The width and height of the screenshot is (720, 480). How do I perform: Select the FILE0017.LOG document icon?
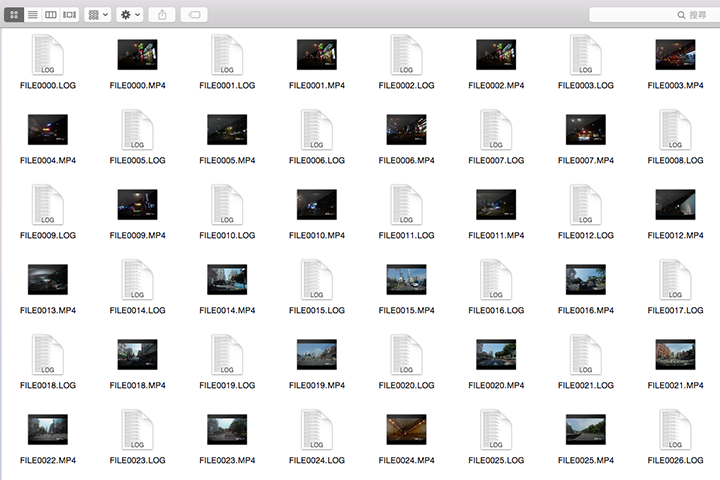(x=675, y=279)
